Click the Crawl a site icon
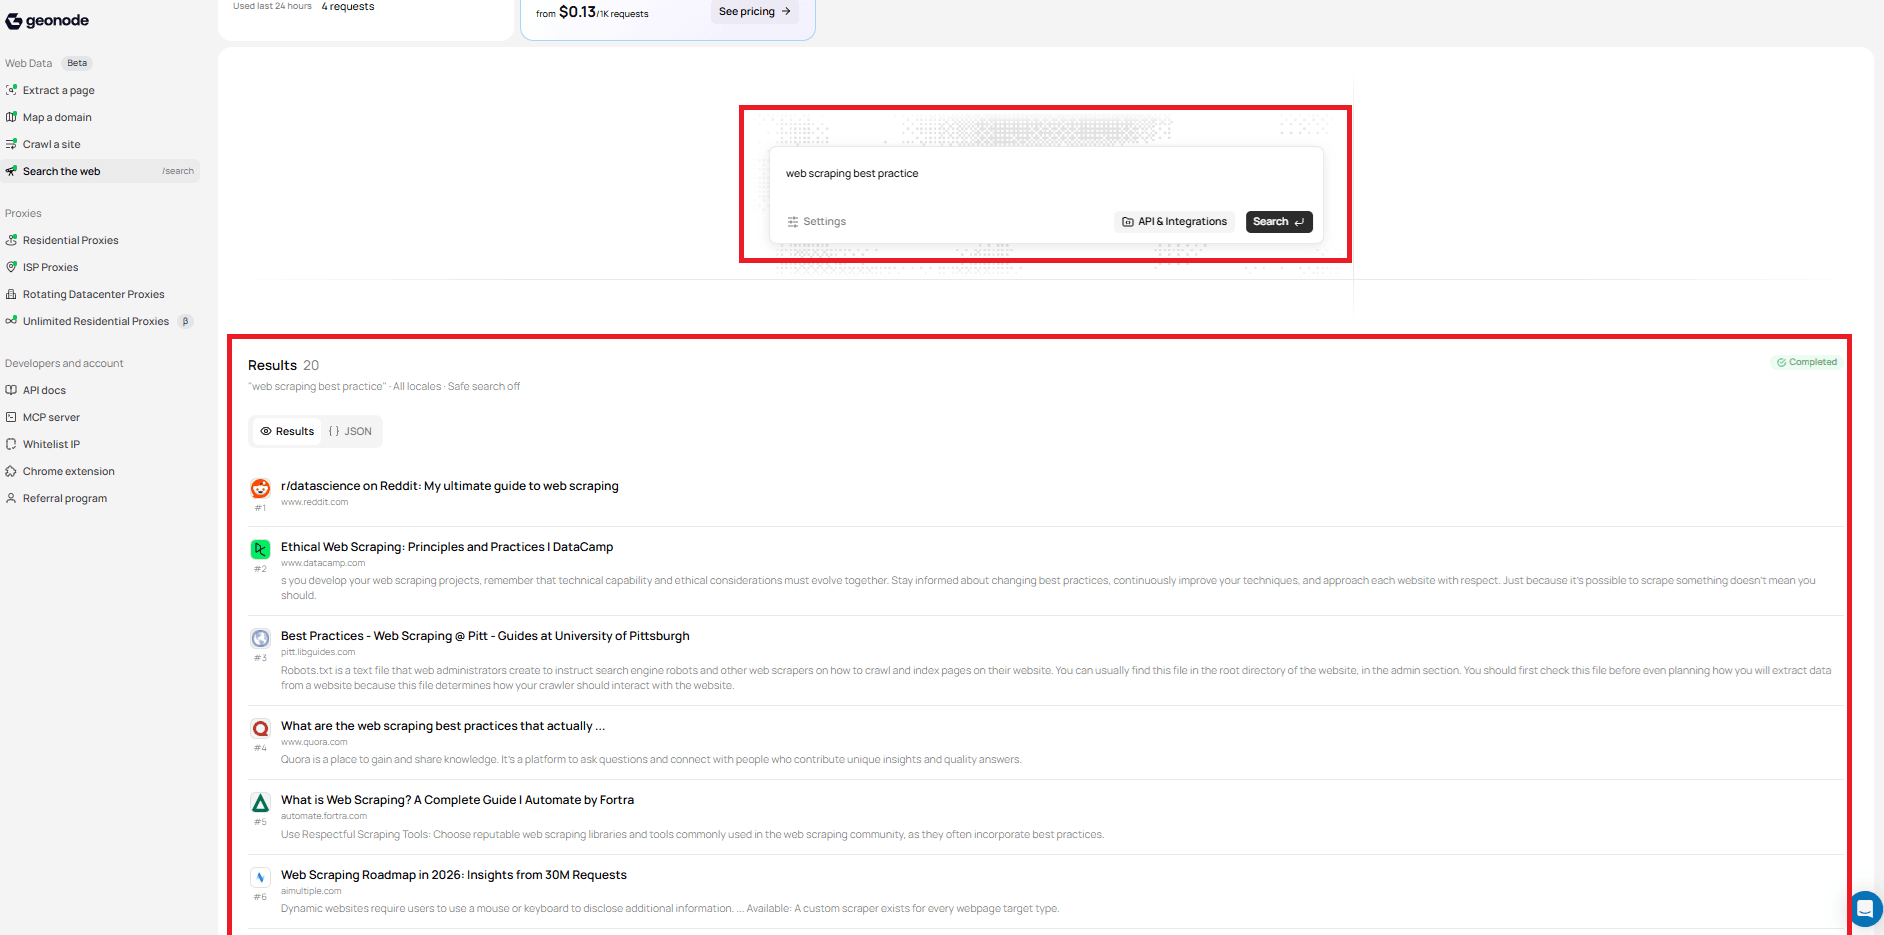The image size is (1884, 935). point(11,144)
